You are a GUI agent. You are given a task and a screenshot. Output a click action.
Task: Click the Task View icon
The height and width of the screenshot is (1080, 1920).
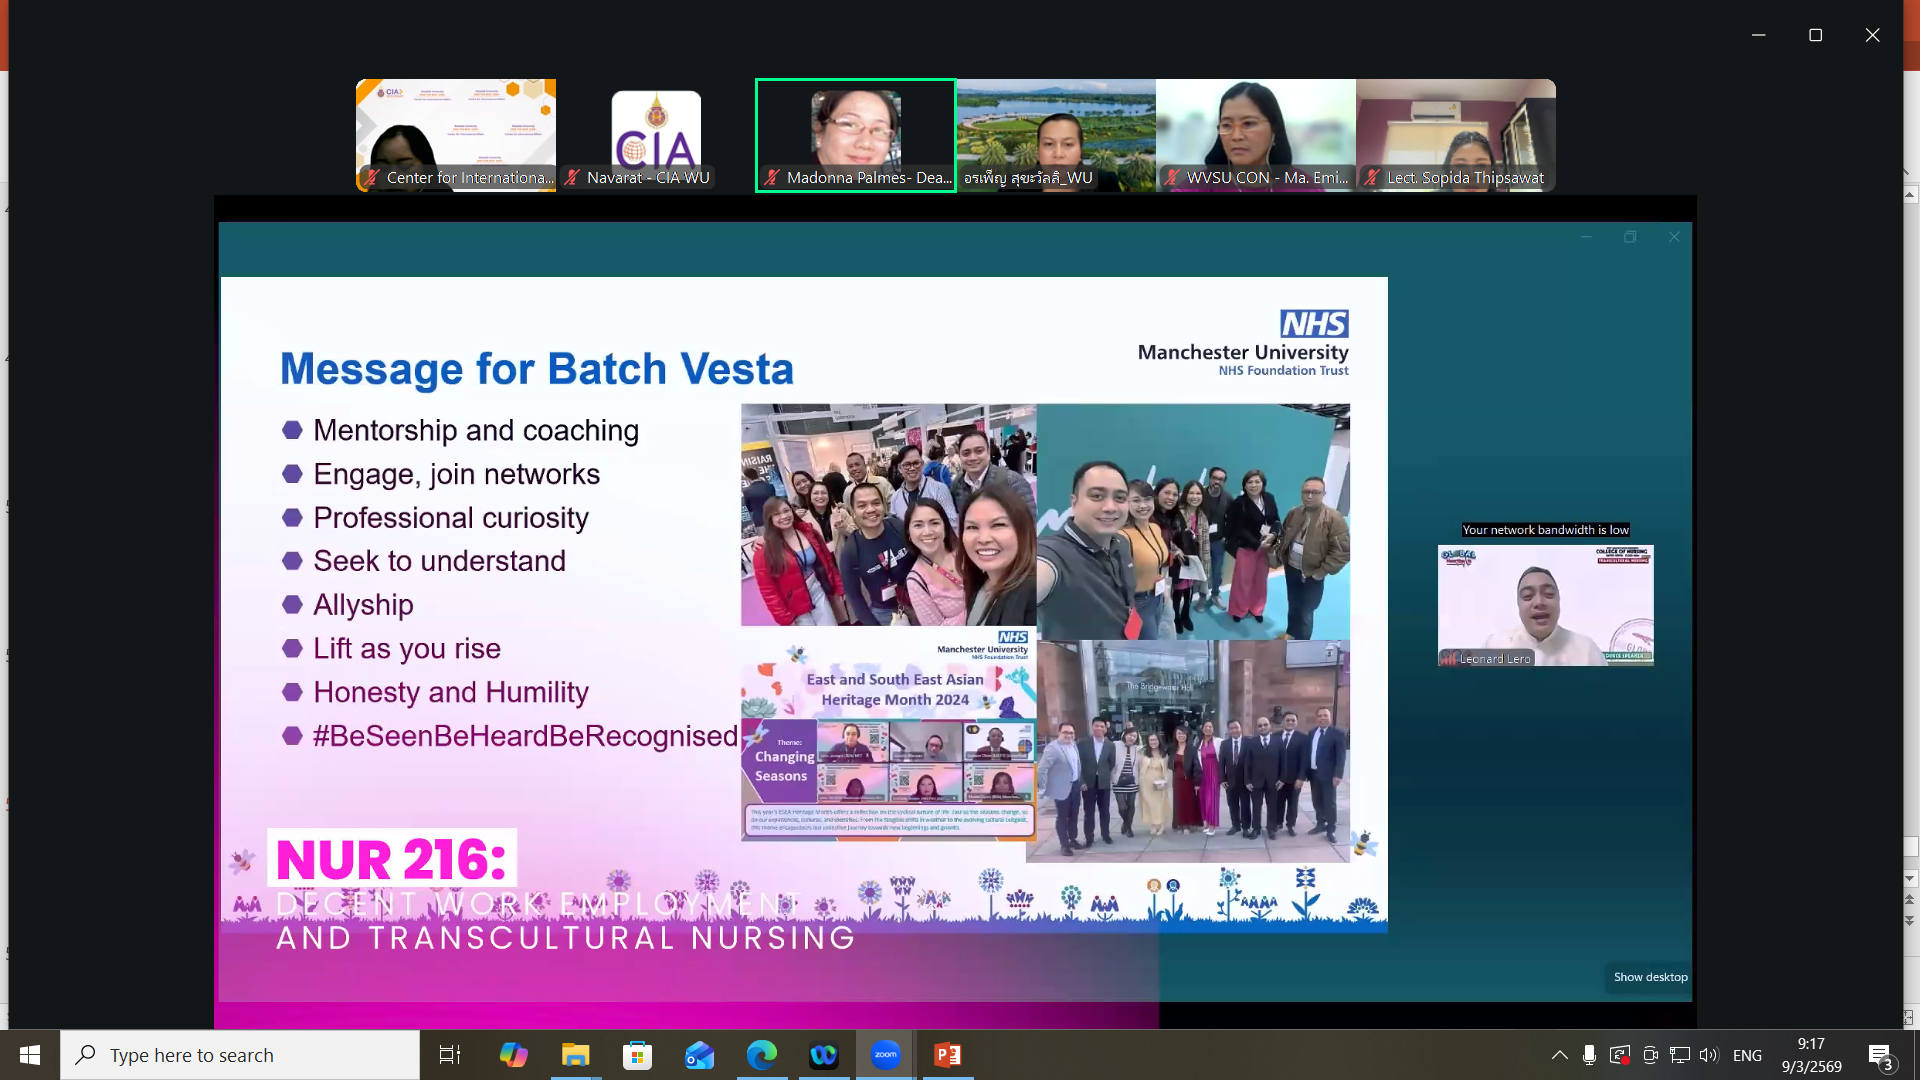tap(450, 1055)
